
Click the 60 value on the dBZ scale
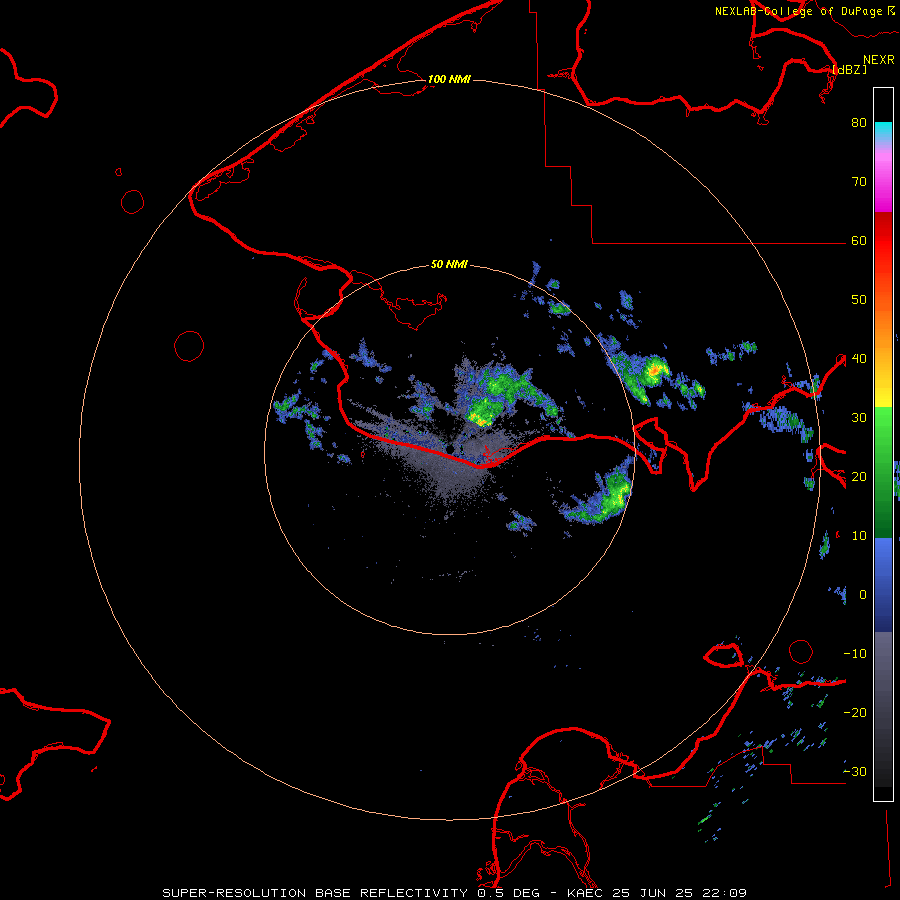click(x=859, y=241)
